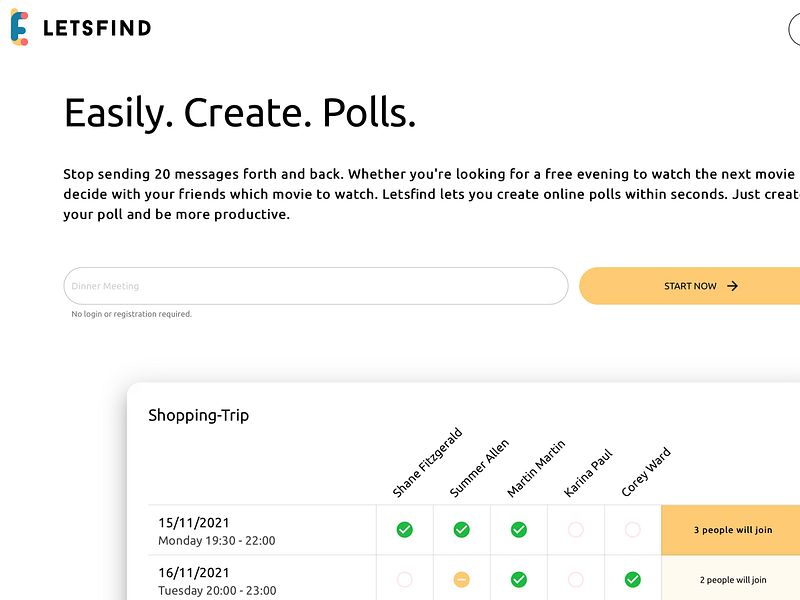The width and height of the screenshot is (800, 600).
Task: Click the Letsfind logo icon
Action: (19, 27)
